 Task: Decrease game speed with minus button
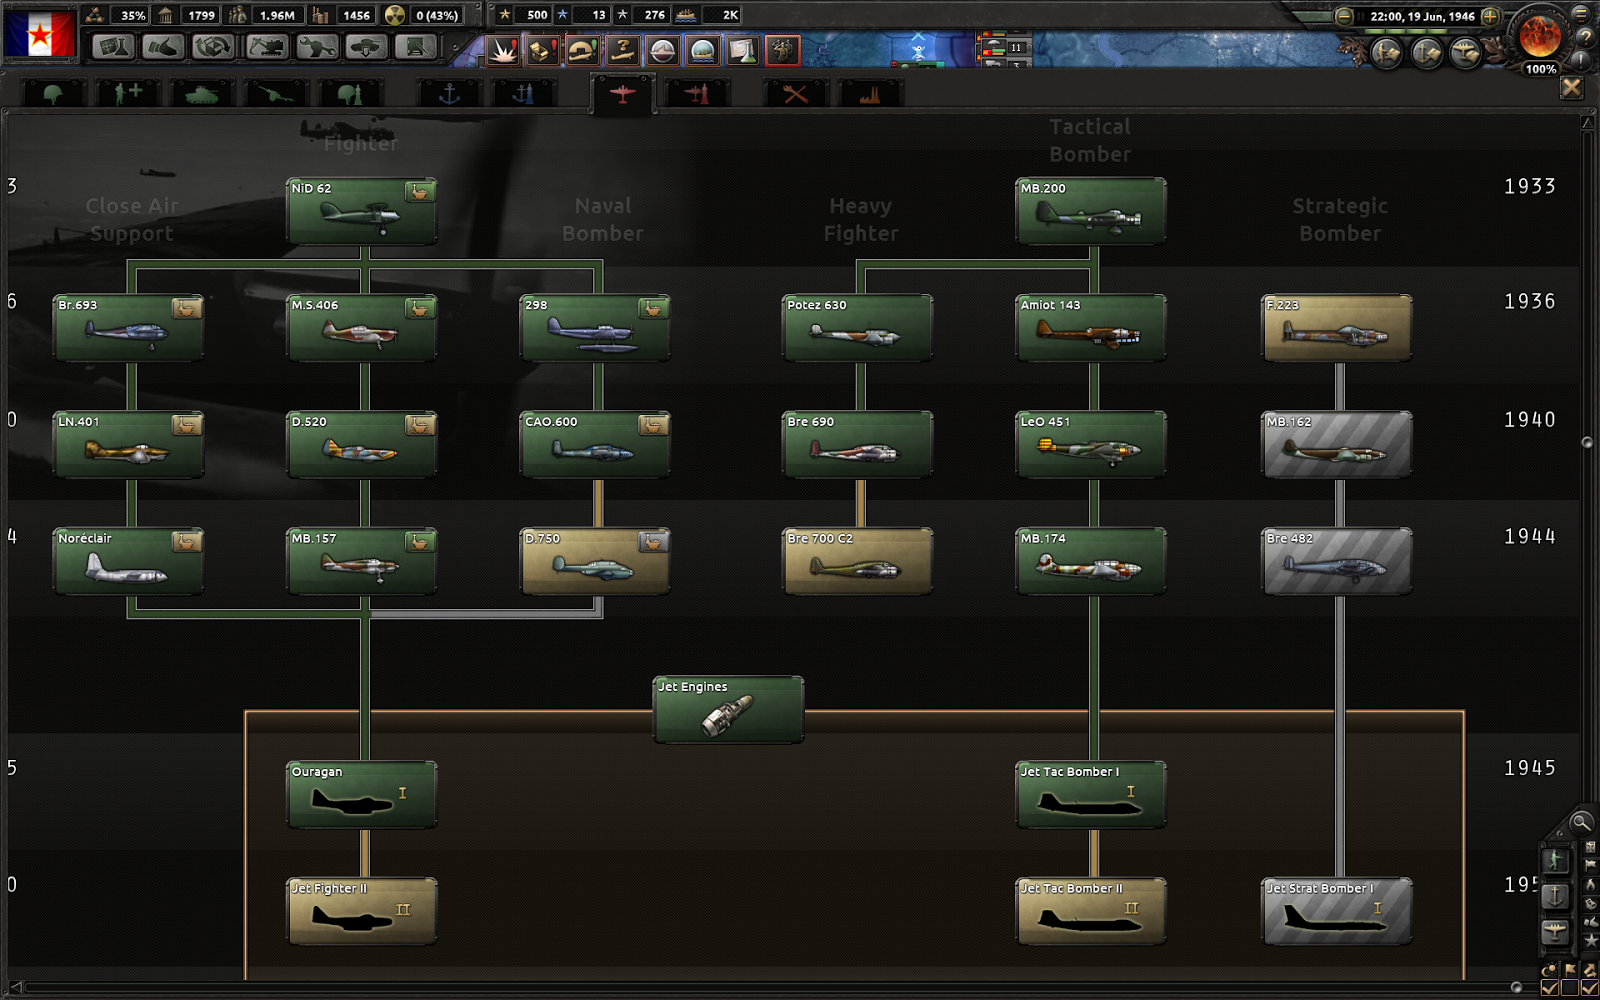tap(1345, 16)
